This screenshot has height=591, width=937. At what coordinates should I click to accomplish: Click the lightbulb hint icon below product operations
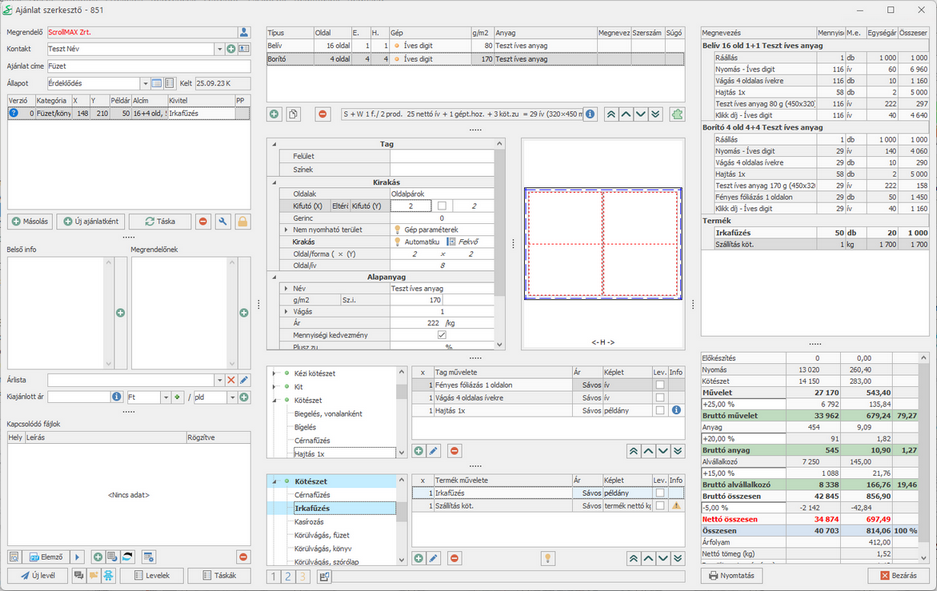[547, 557]
